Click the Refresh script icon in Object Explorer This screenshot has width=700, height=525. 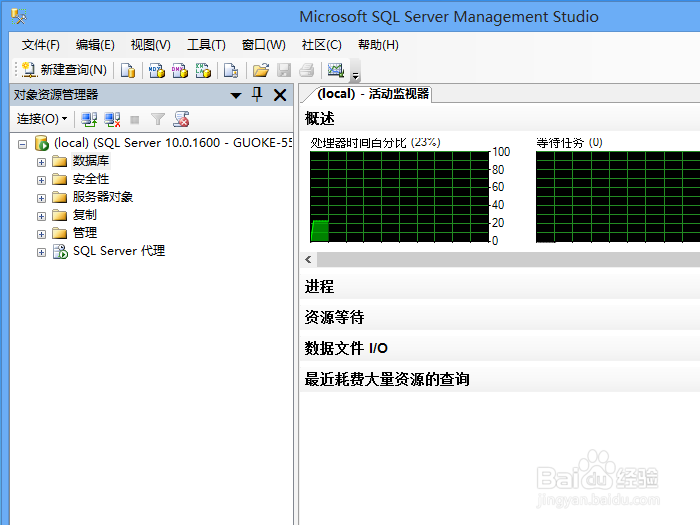click(181, 119)
